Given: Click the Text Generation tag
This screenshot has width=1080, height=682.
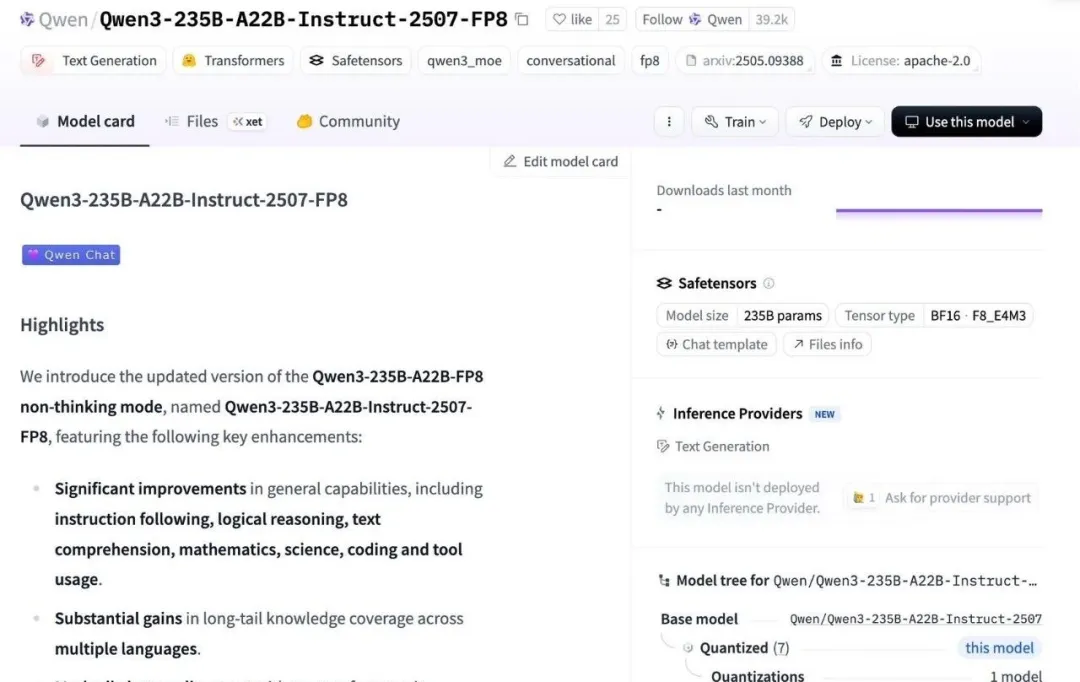Looking at the screenshot, I should 93,61.
